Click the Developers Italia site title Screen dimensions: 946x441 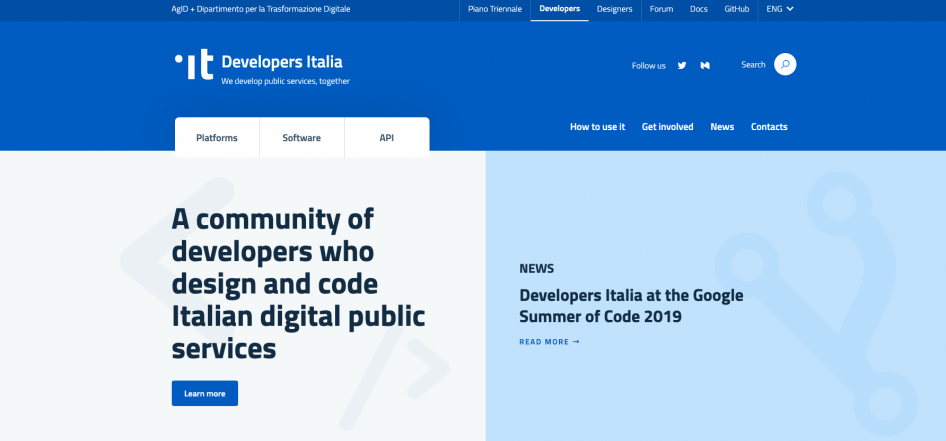point(282,62)
